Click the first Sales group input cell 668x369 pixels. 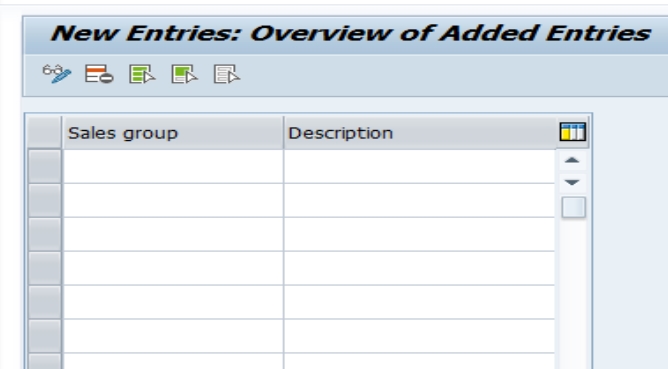click(x=173, y=166)
